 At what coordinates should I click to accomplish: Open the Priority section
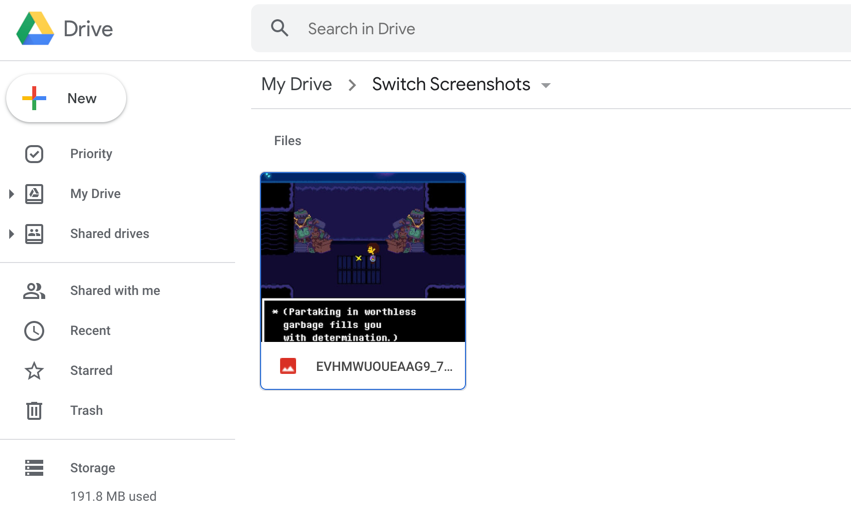91,154
